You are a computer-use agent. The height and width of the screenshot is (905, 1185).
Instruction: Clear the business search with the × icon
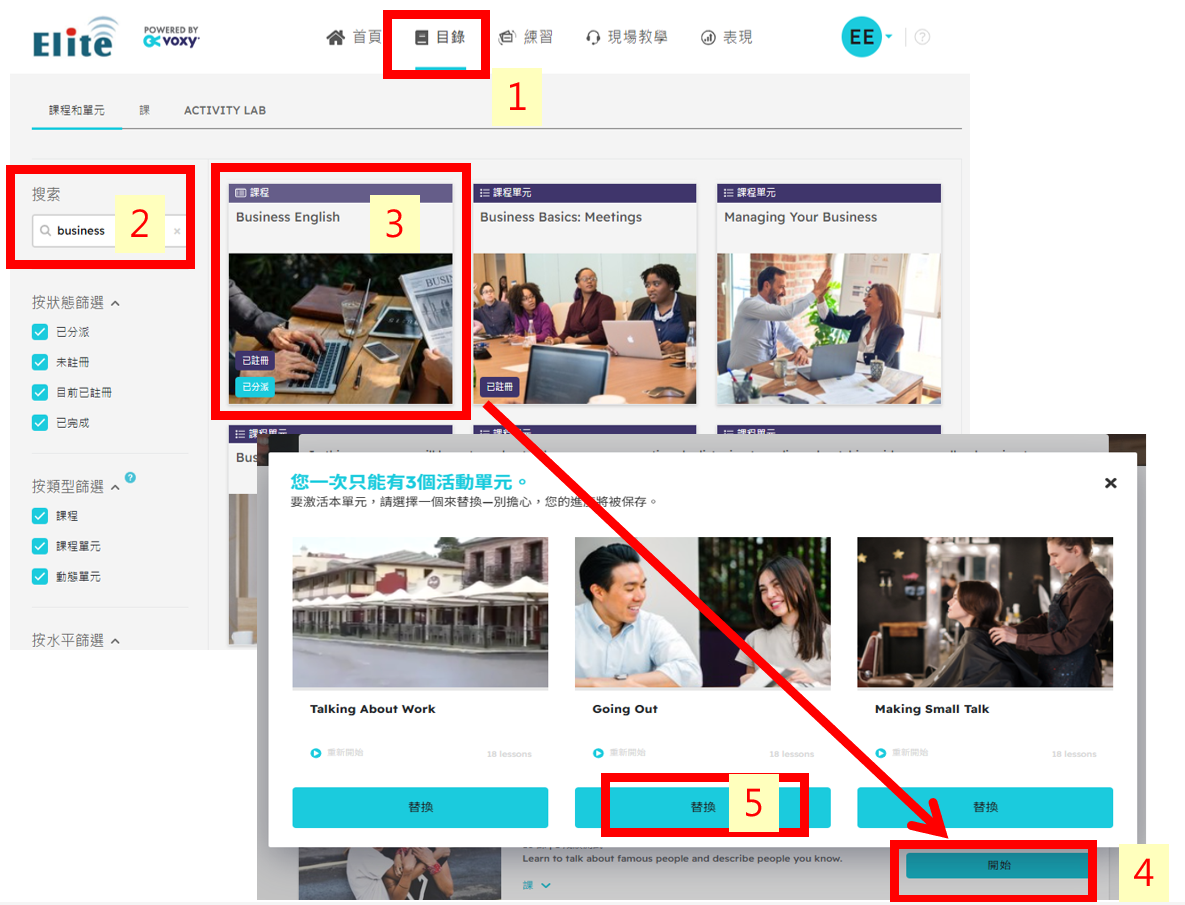click(x=177, y=231)
